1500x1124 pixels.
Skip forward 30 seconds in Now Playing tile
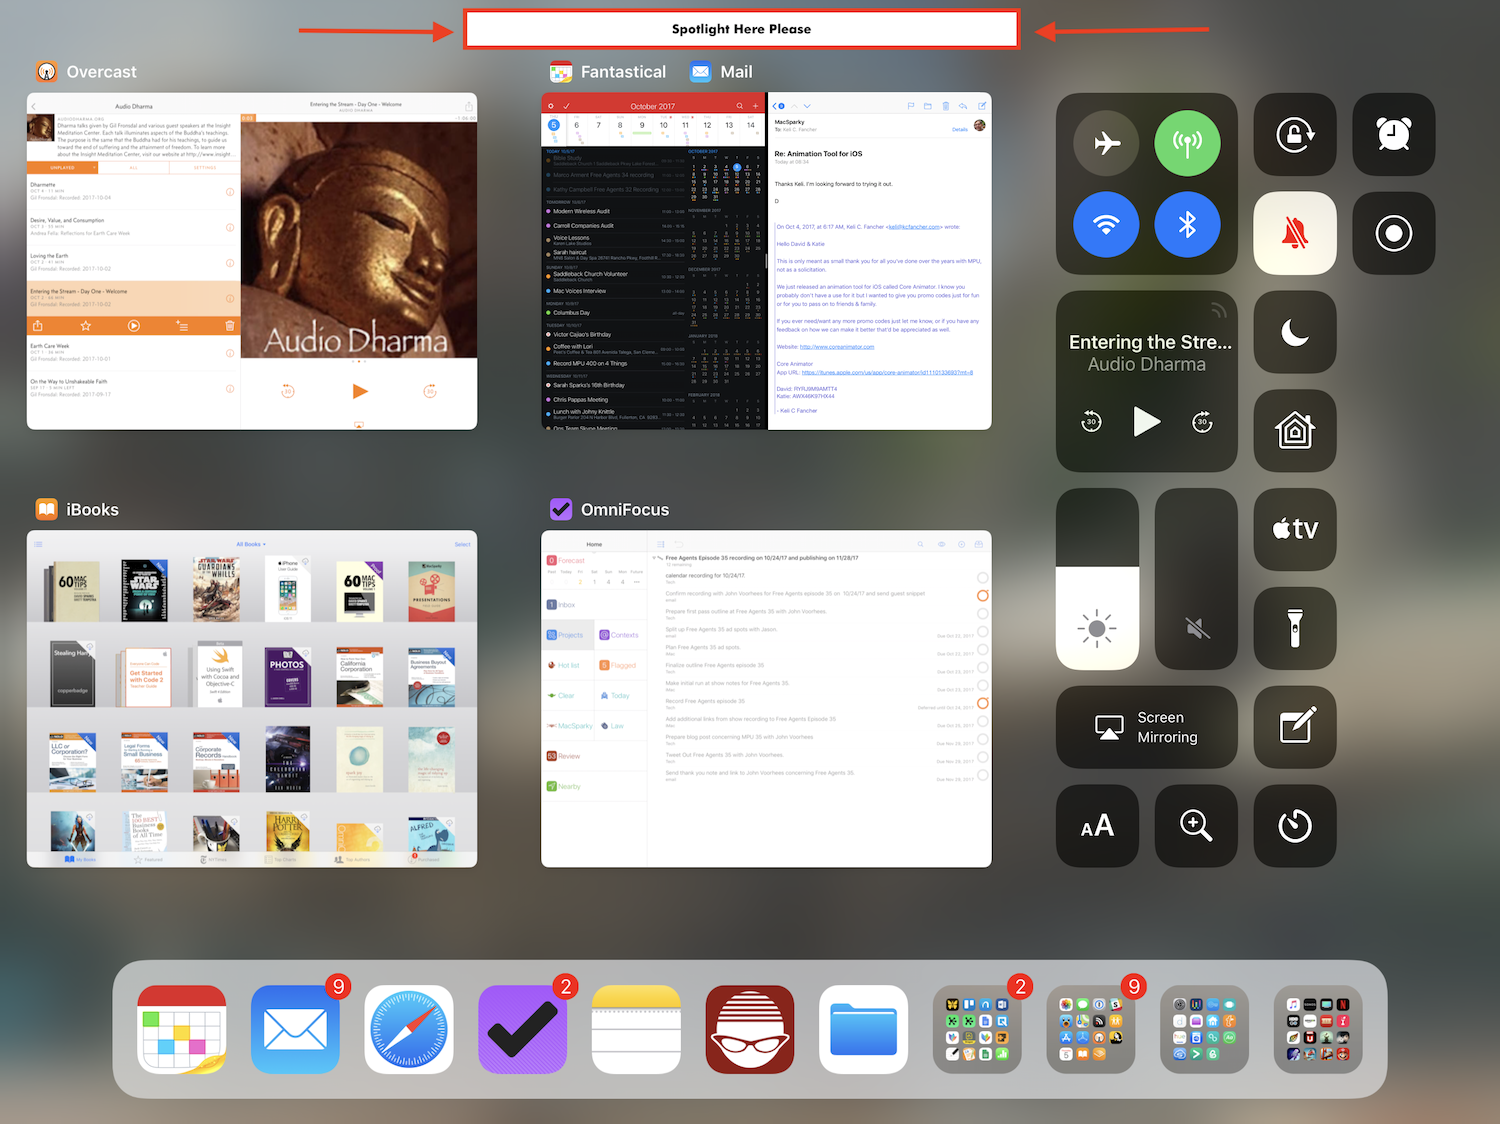[x=1202, y=422]
